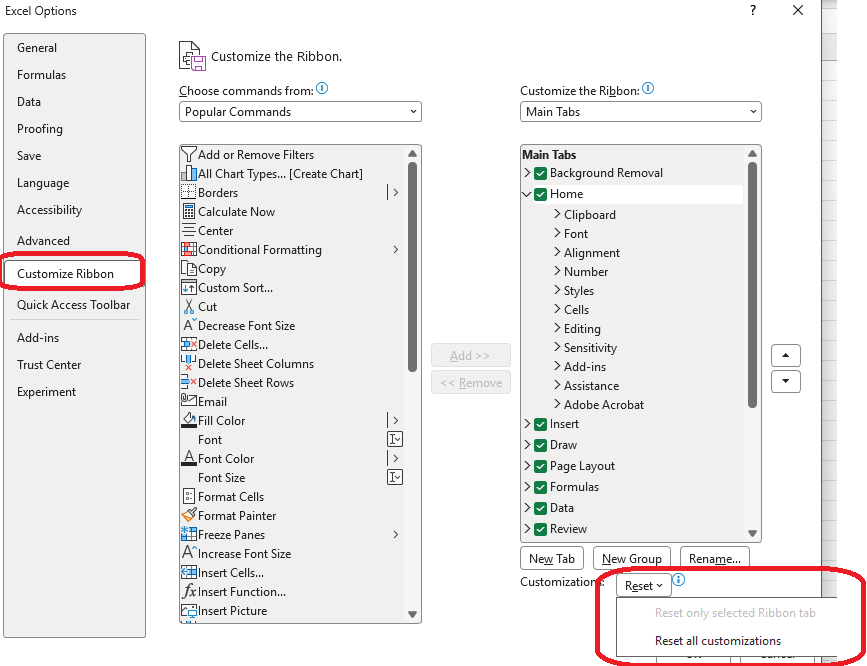
Task: Toggle the Formulas tab checkbox
Action: coord(540,487)
